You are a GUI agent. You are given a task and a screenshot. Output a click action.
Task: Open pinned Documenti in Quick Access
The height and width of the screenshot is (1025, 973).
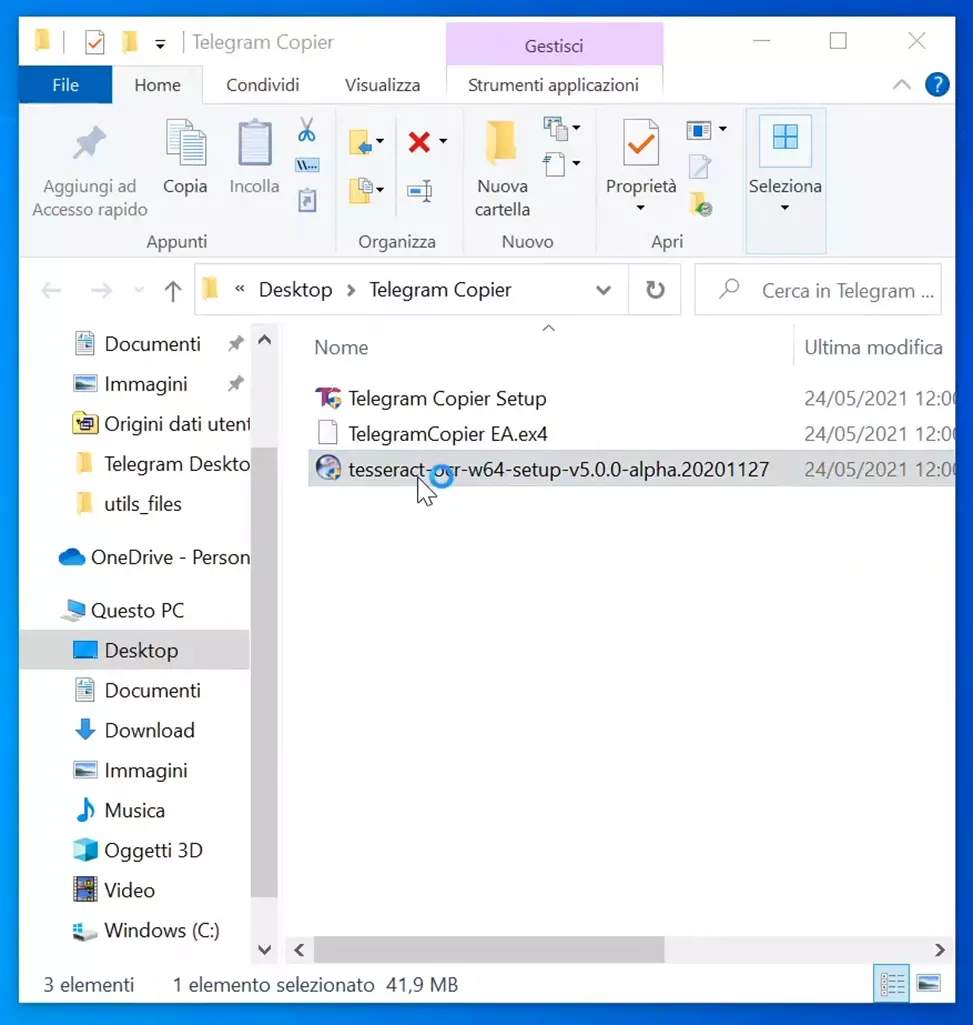coord(152,344)
